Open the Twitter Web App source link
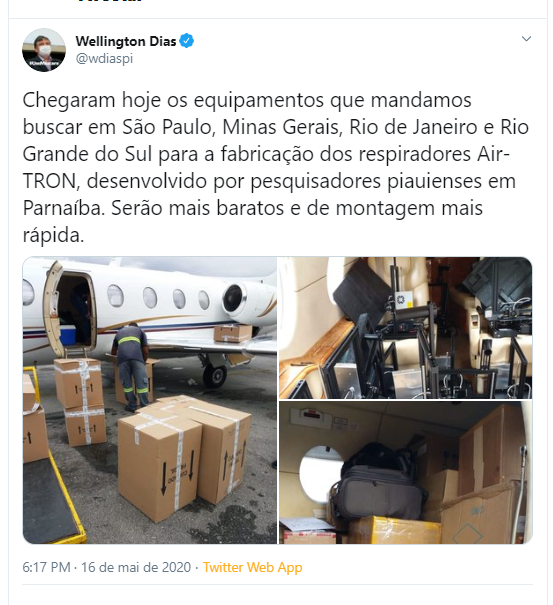Viewport: 553px width, 605px height. [x=253, y=567]
